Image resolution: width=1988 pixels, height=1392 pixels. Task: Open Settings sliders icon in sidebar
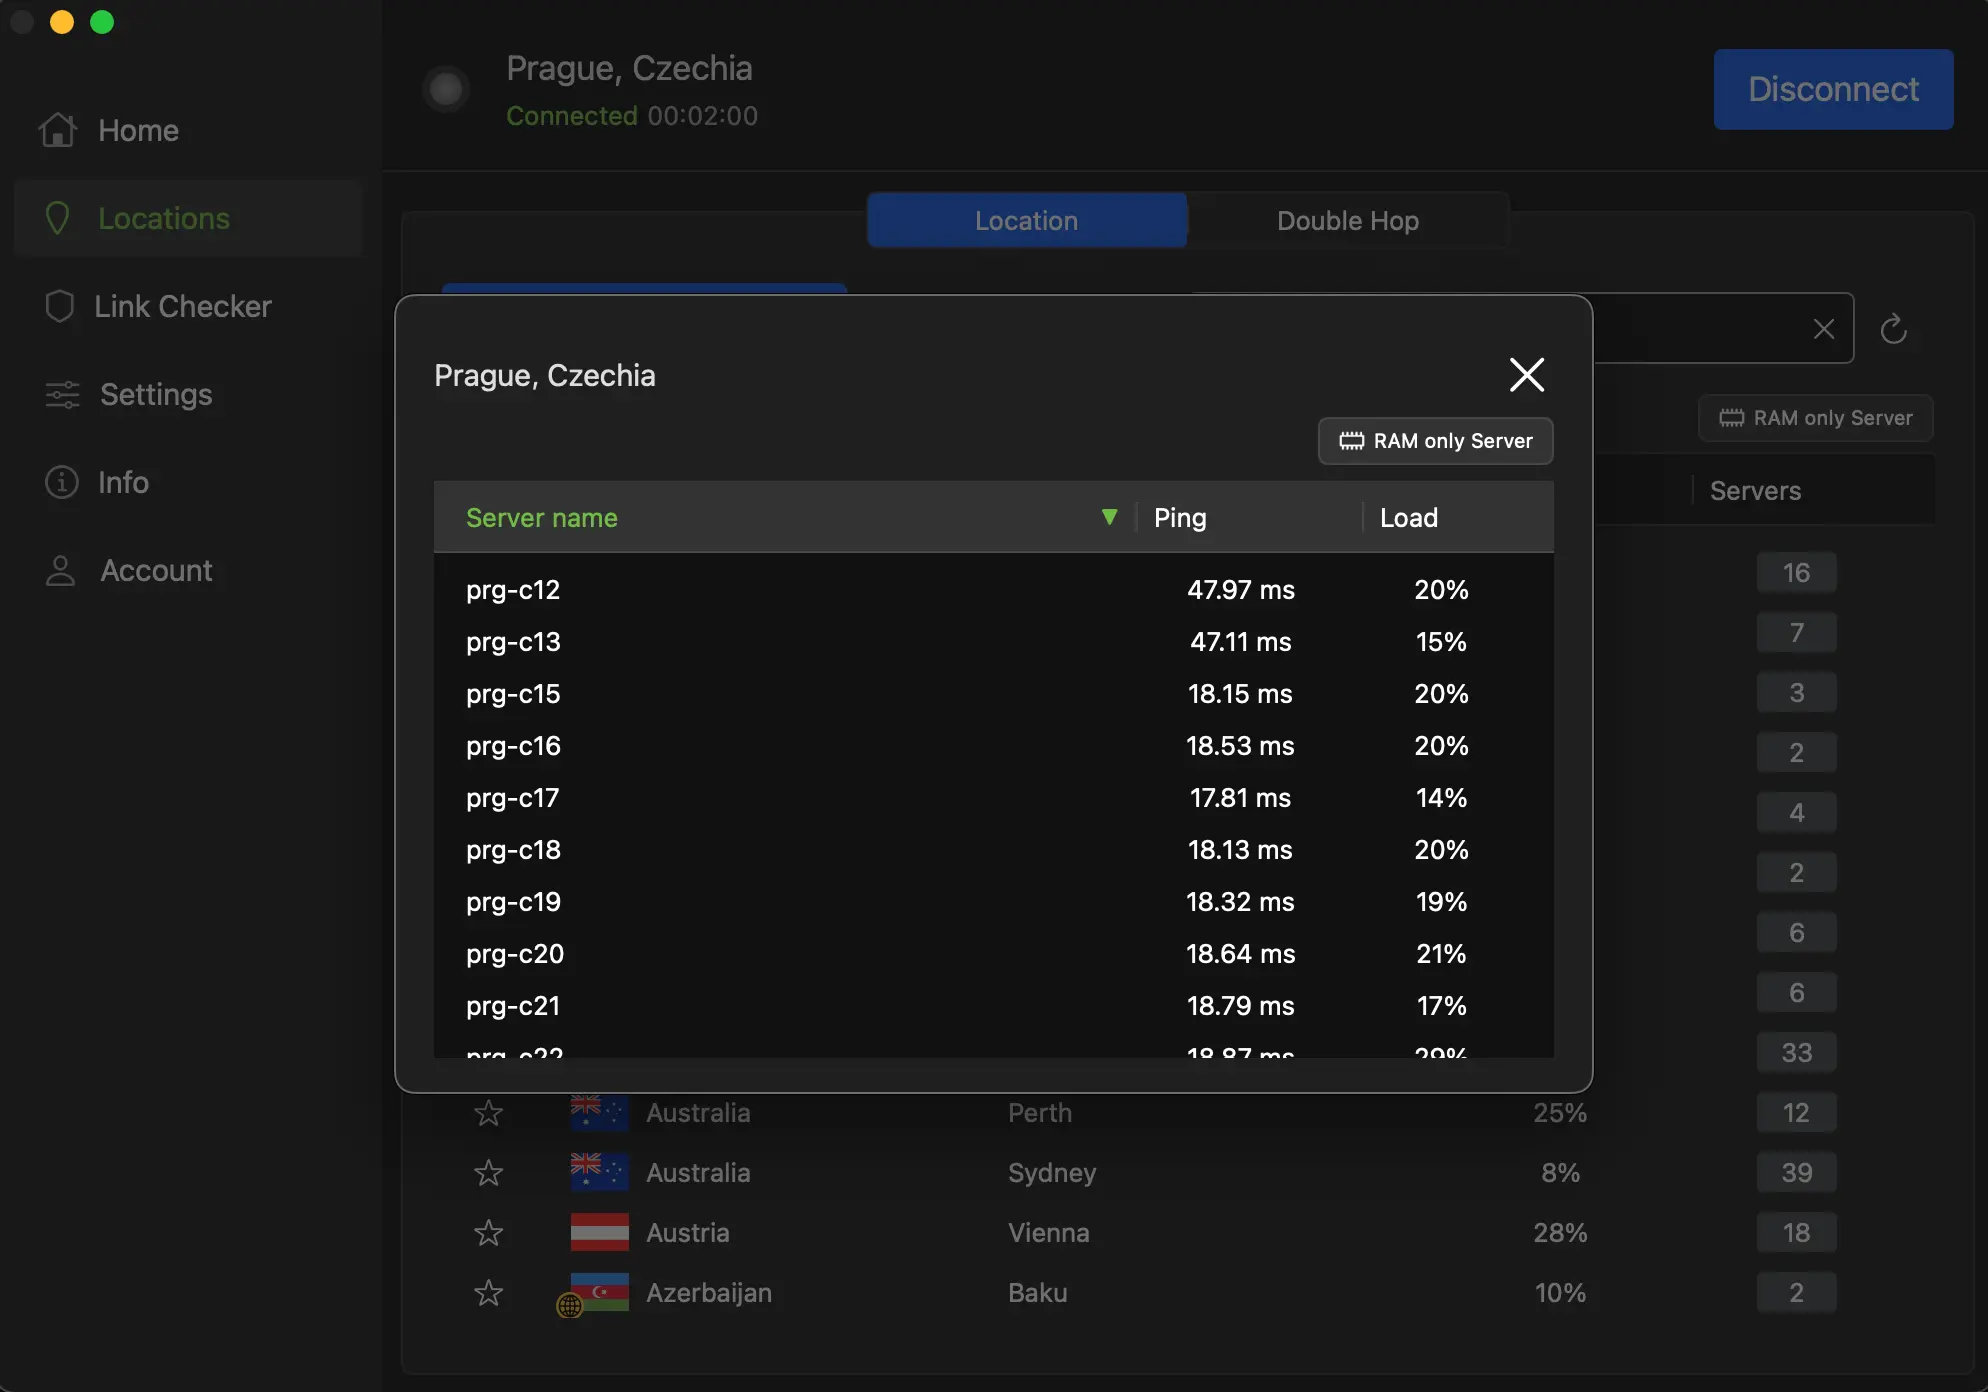tap(62, 394)
